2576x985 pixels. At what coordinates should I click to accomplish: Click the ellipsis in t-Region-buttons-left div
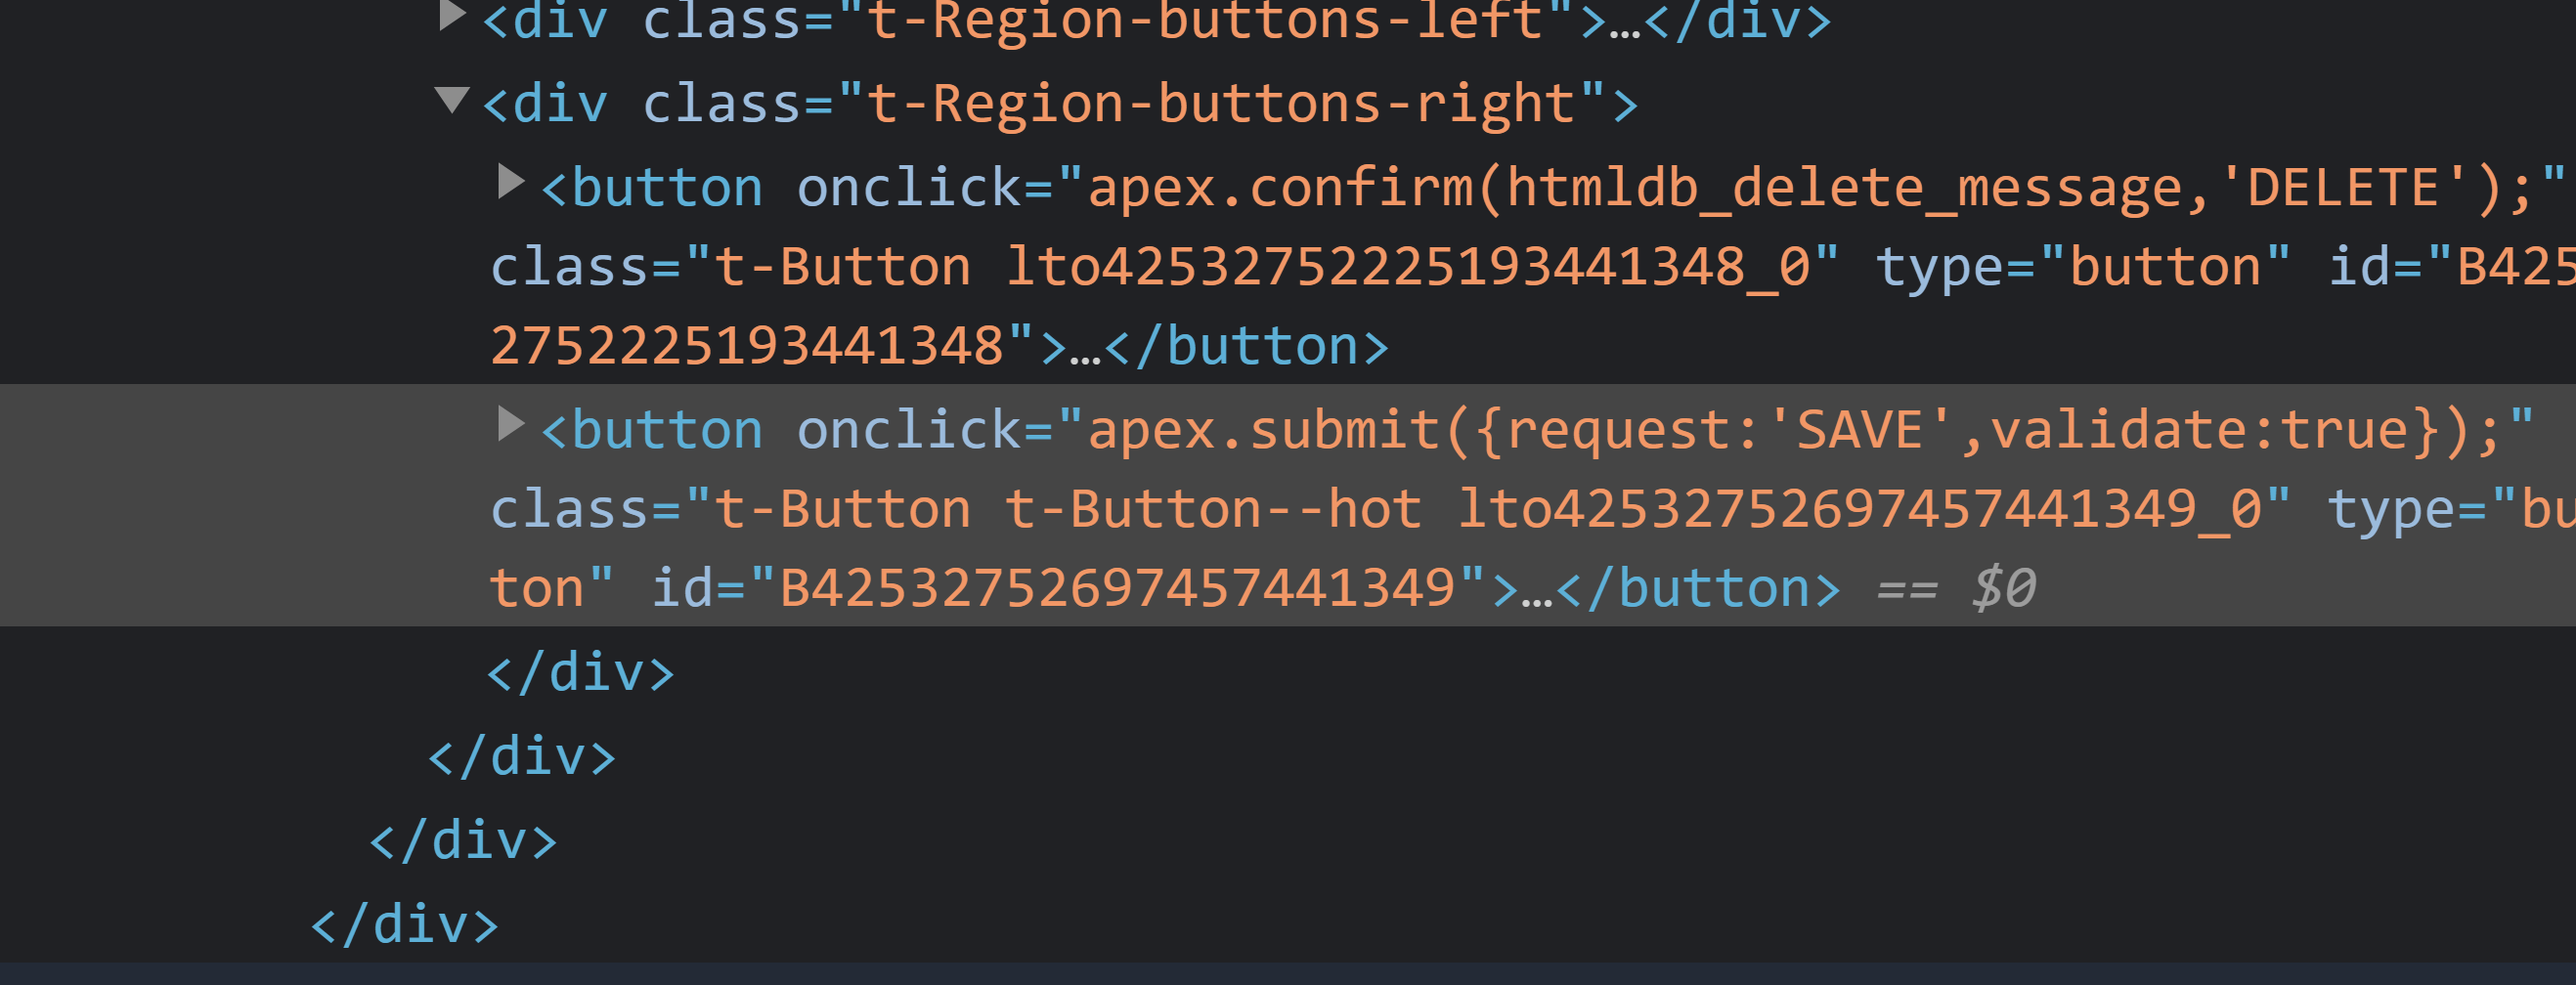tap(1625, 24)
